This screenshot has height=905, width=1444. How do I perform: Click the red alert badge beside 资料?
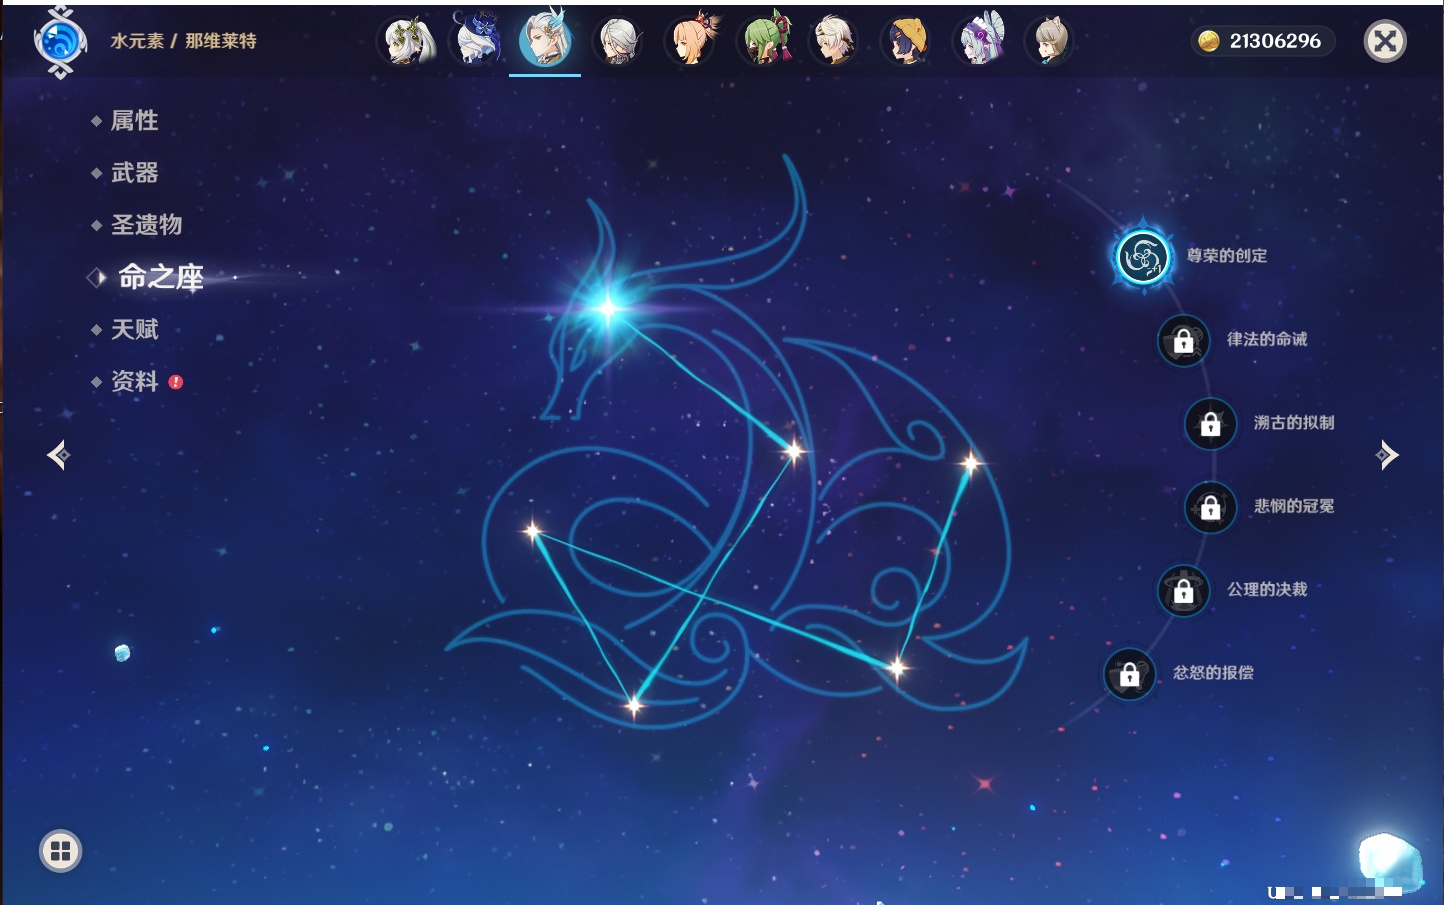(x=176, y=382)
